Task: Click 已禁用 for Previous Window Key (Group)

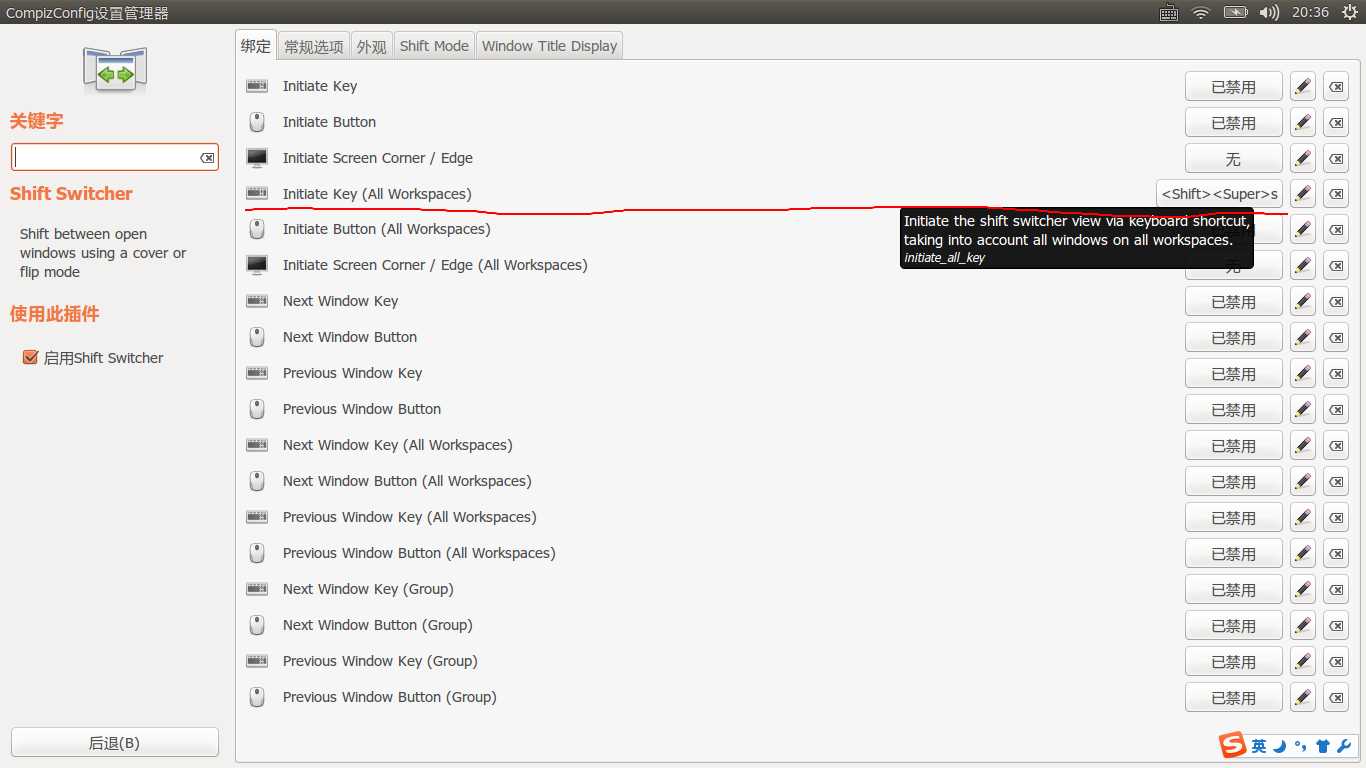Action: [x=1233, y=662]
